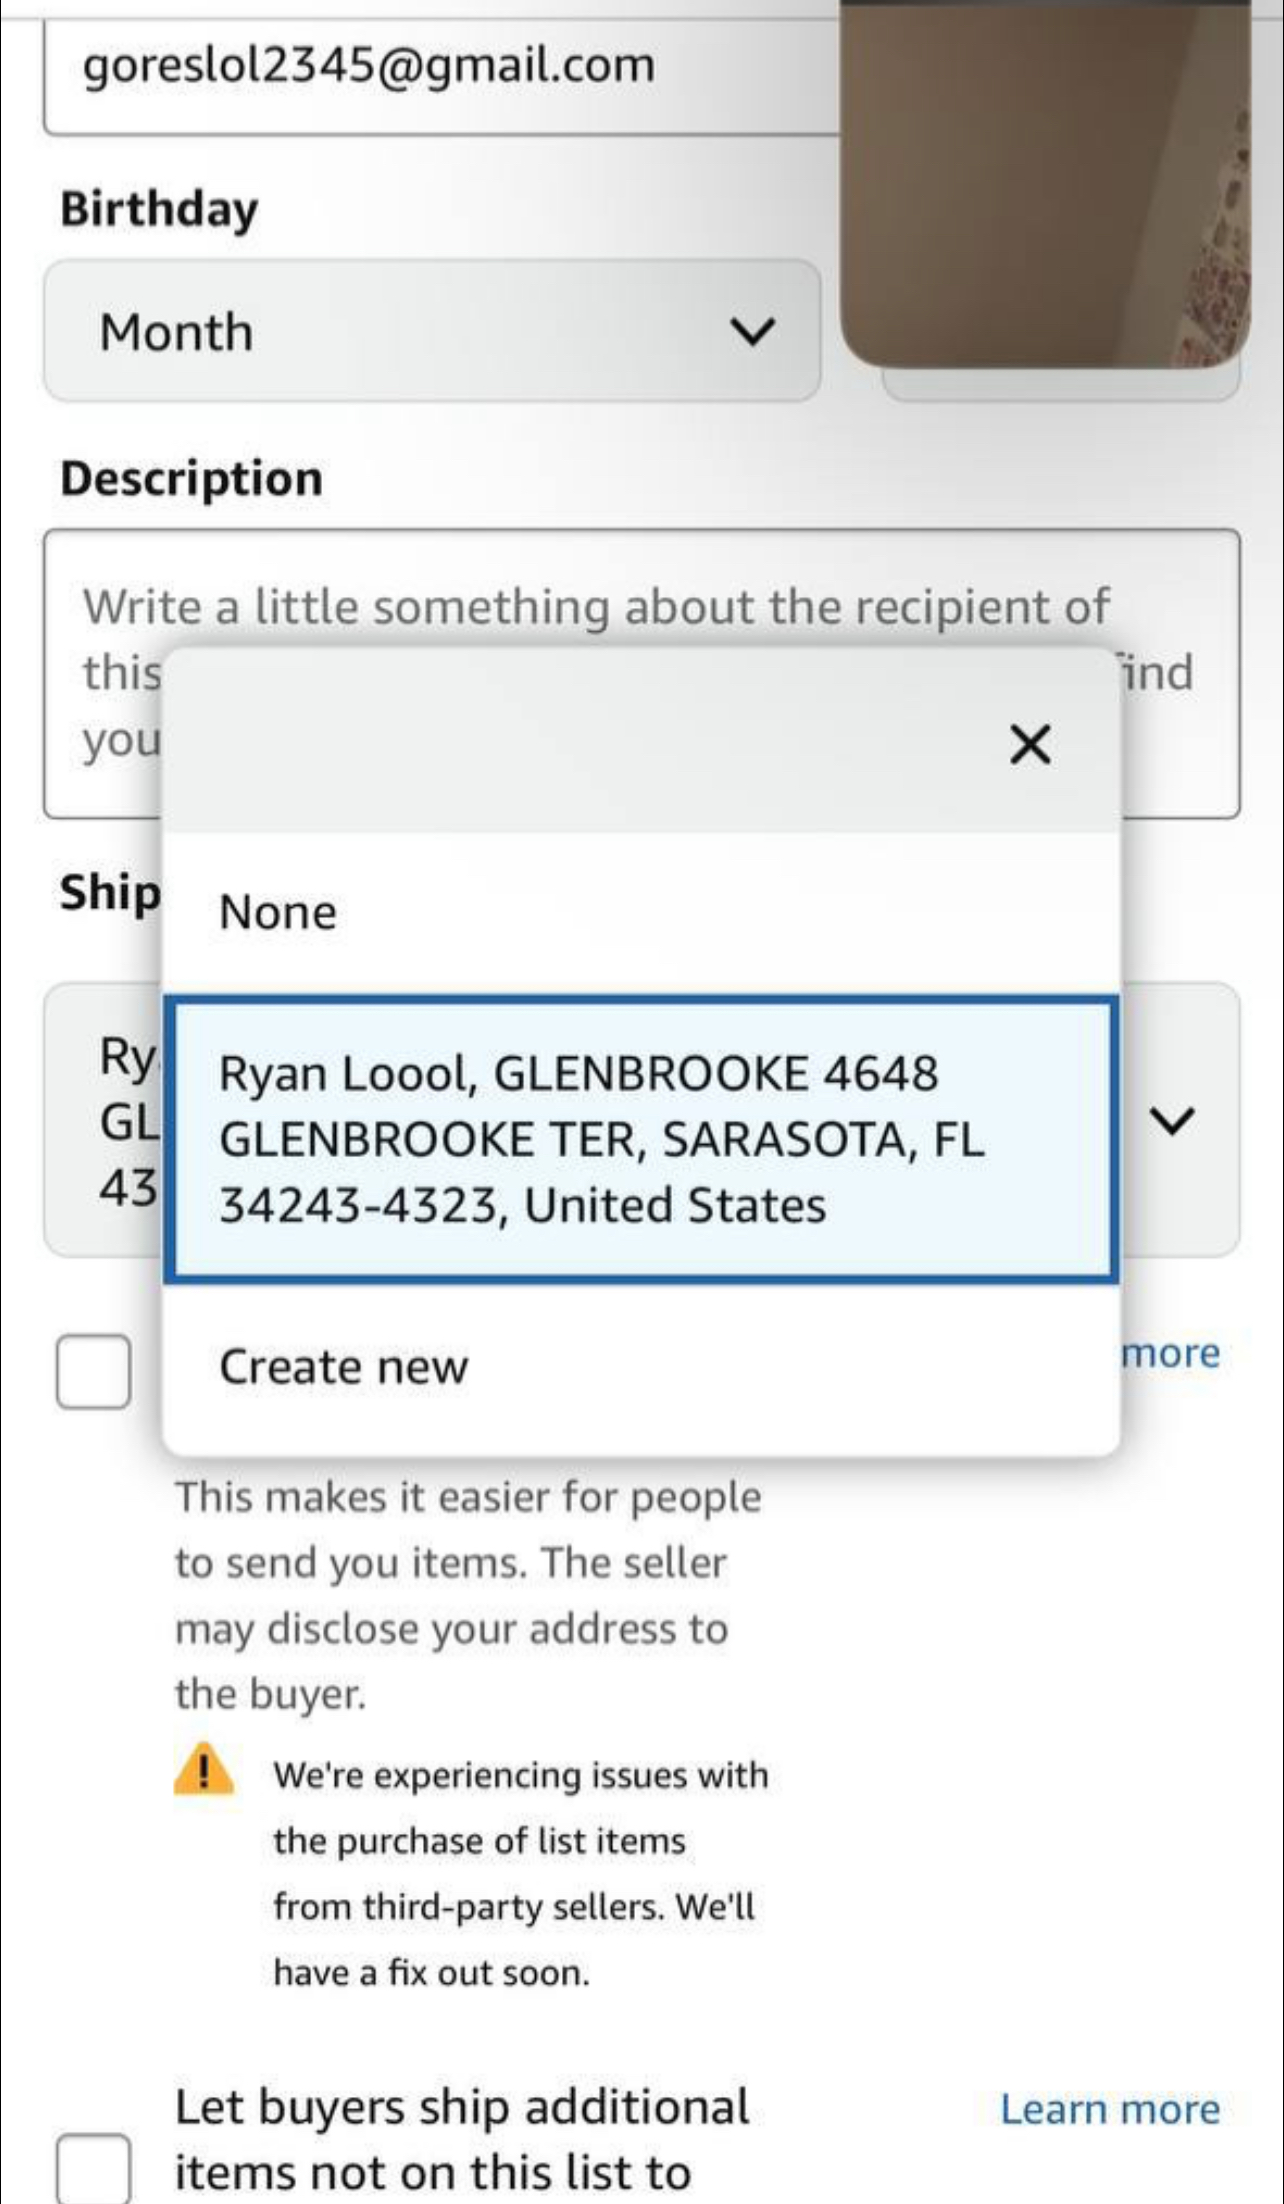The width and height of the screenshot is (1284, 2204).
Task: Click the Birthday heading label
Action: (160, 209)
